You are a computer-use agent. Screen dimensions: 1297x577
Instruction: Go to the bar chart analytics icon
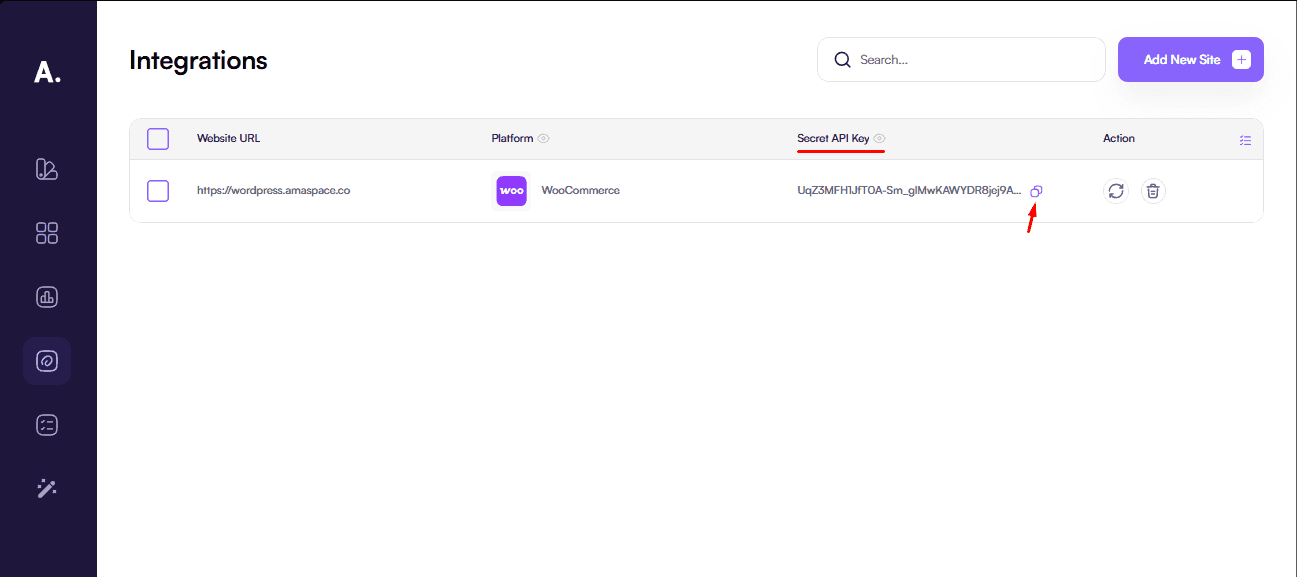click(x=47, y=297)
